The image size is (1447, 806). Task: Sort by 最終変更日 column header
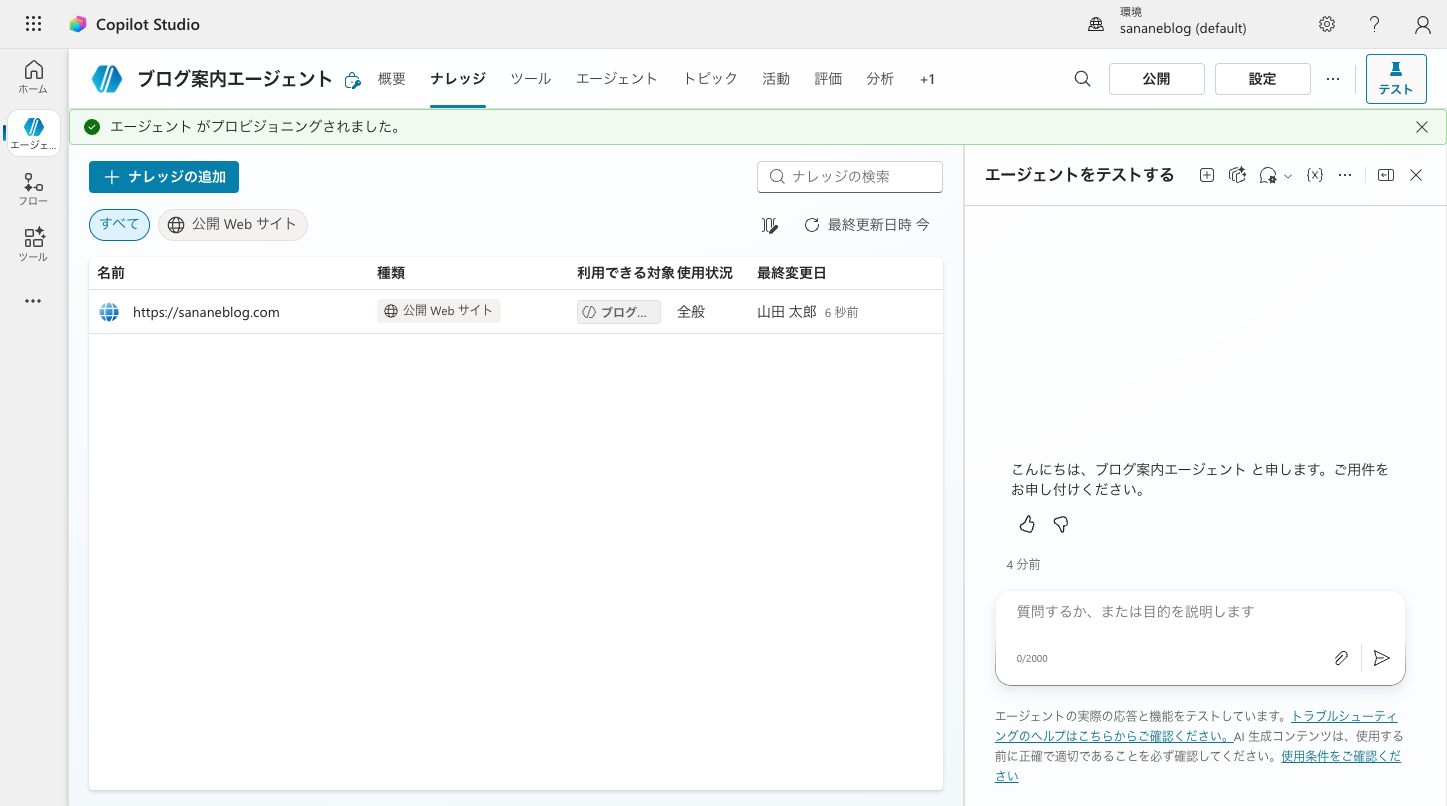click(792, 273)
